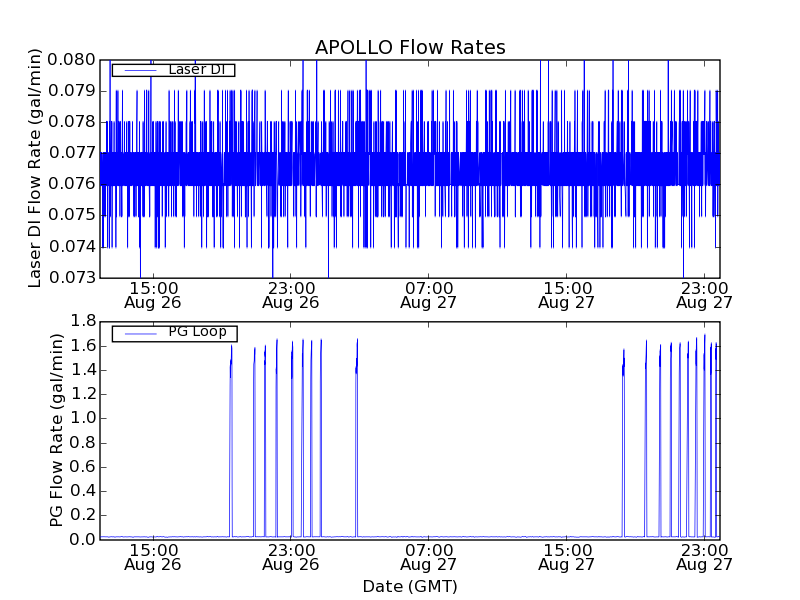Click the 1.4 tick label
Viewport: 800px width, 600px height.
click(83, 370)
